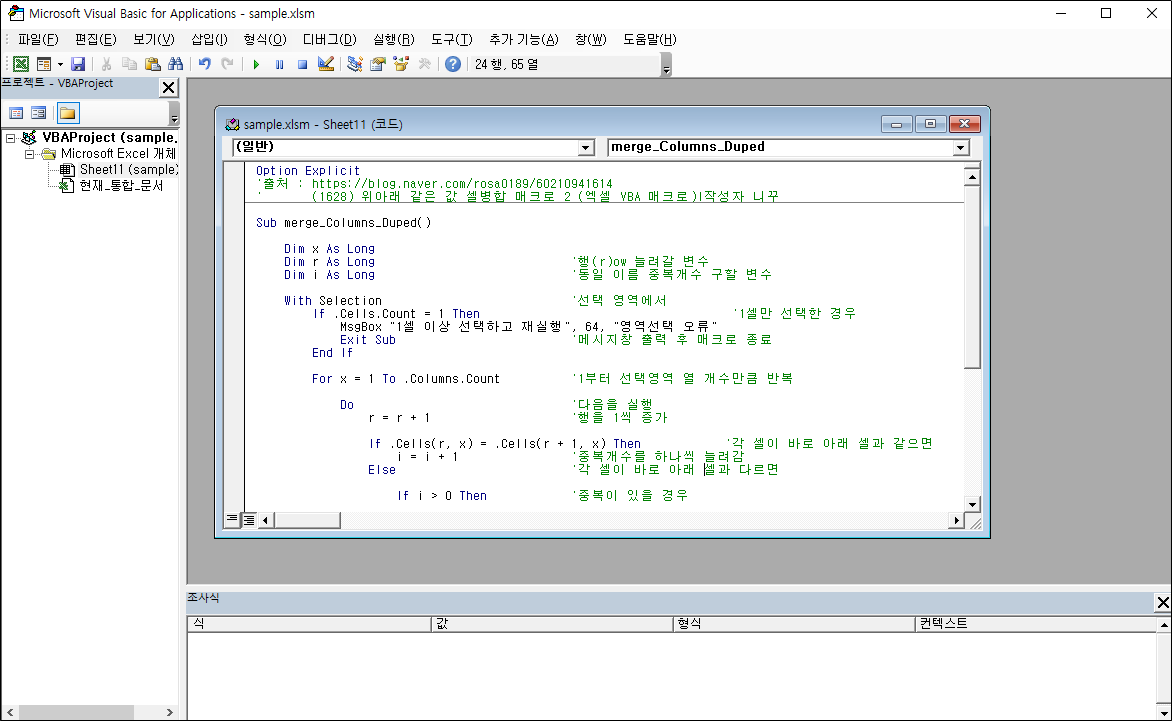The image size is (1172, 721).
Task: Click code window horizontal scroll left arrow
Action: (x=265, y=520)
